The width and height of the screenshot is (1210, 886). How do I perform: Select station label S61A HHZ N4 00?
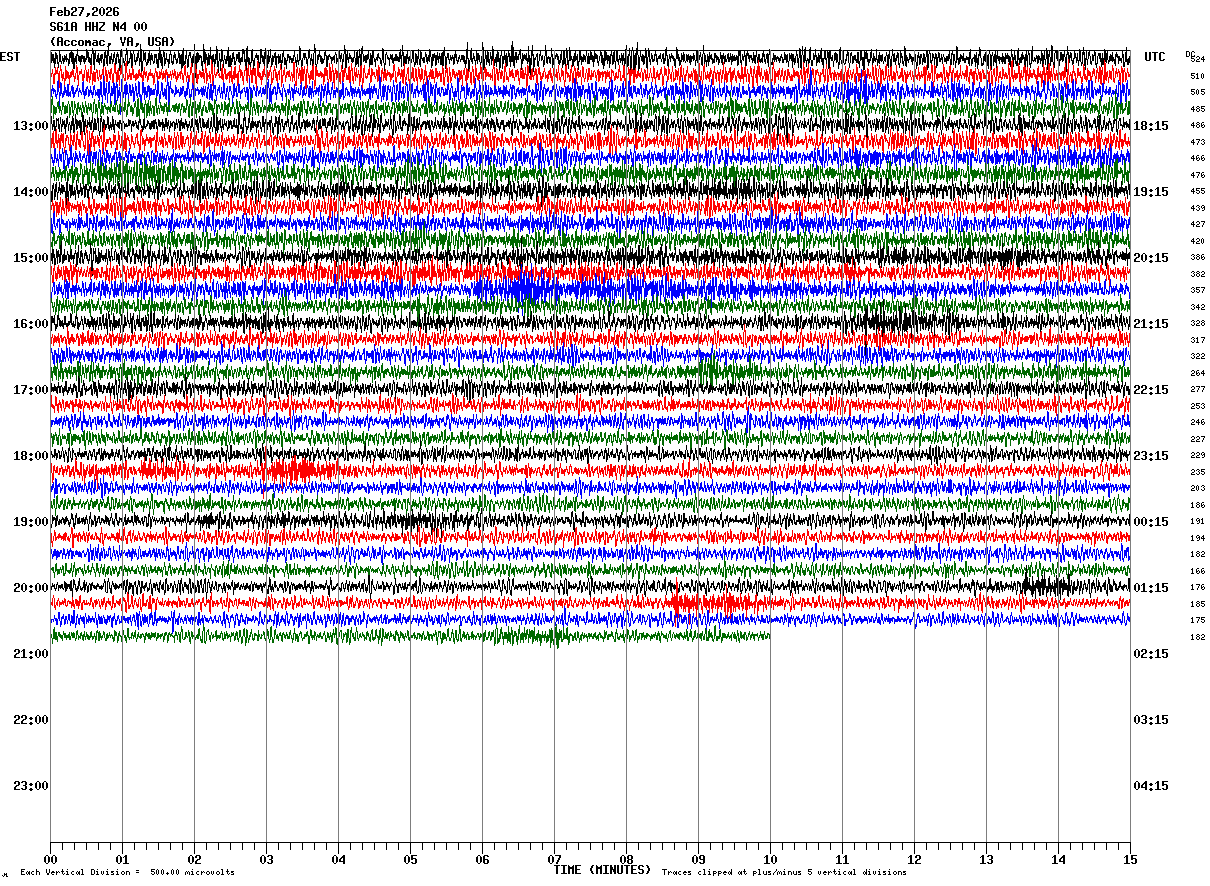click(98, 27)
